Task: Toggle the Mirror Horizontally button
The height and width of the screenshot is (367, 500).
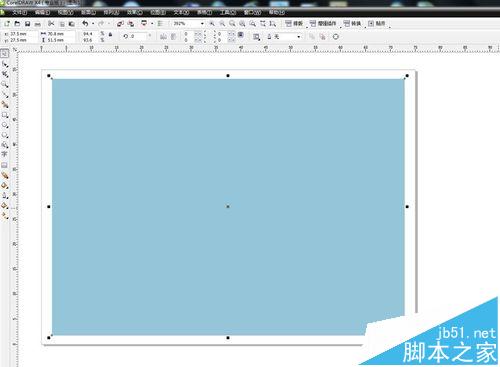Action: (x=163, y=37)
